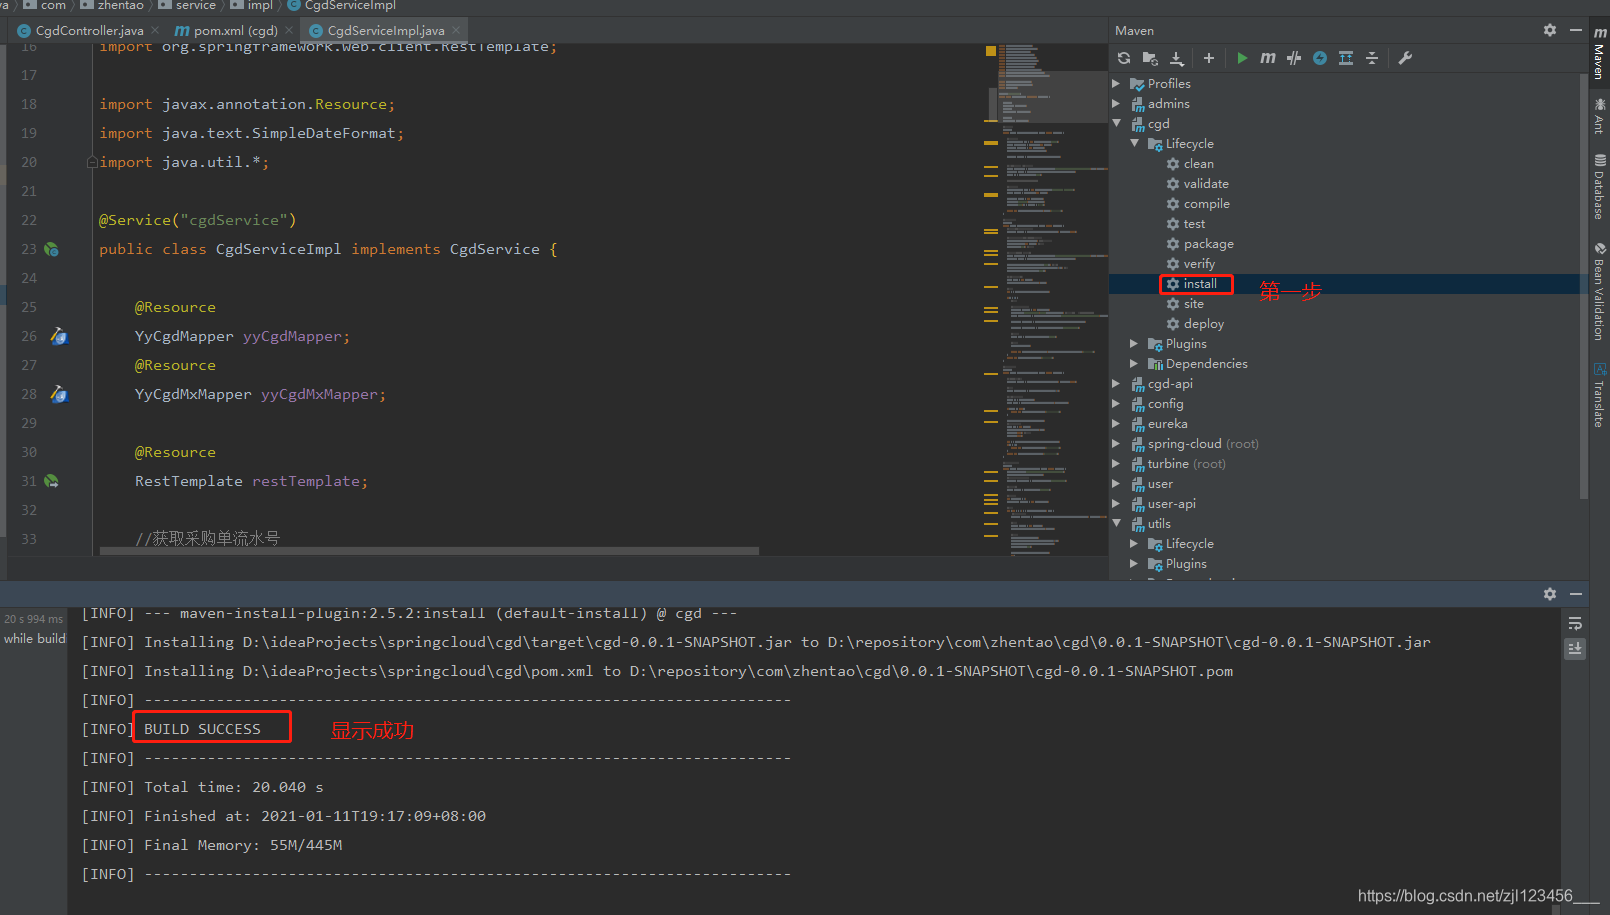This screenshot has width=1610, height=915.
Task: Select CgdServiceImpl.java editor tab
Action: [385, 31]
